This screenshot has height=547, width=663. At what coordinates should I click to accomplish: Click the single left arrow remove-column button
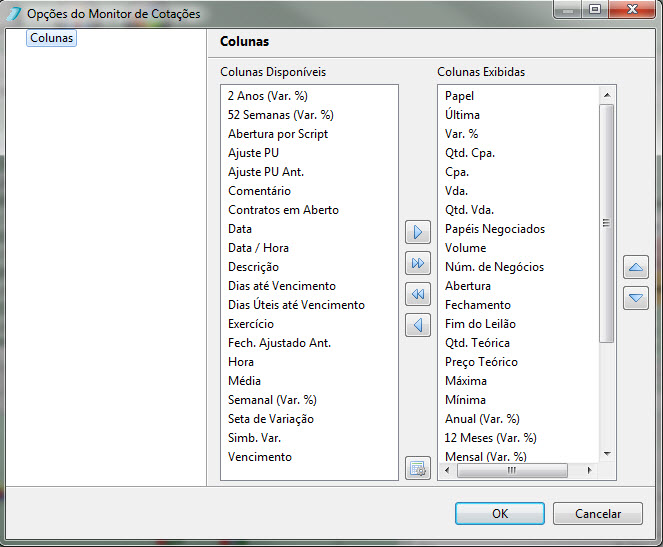click(x=418, y=325)
